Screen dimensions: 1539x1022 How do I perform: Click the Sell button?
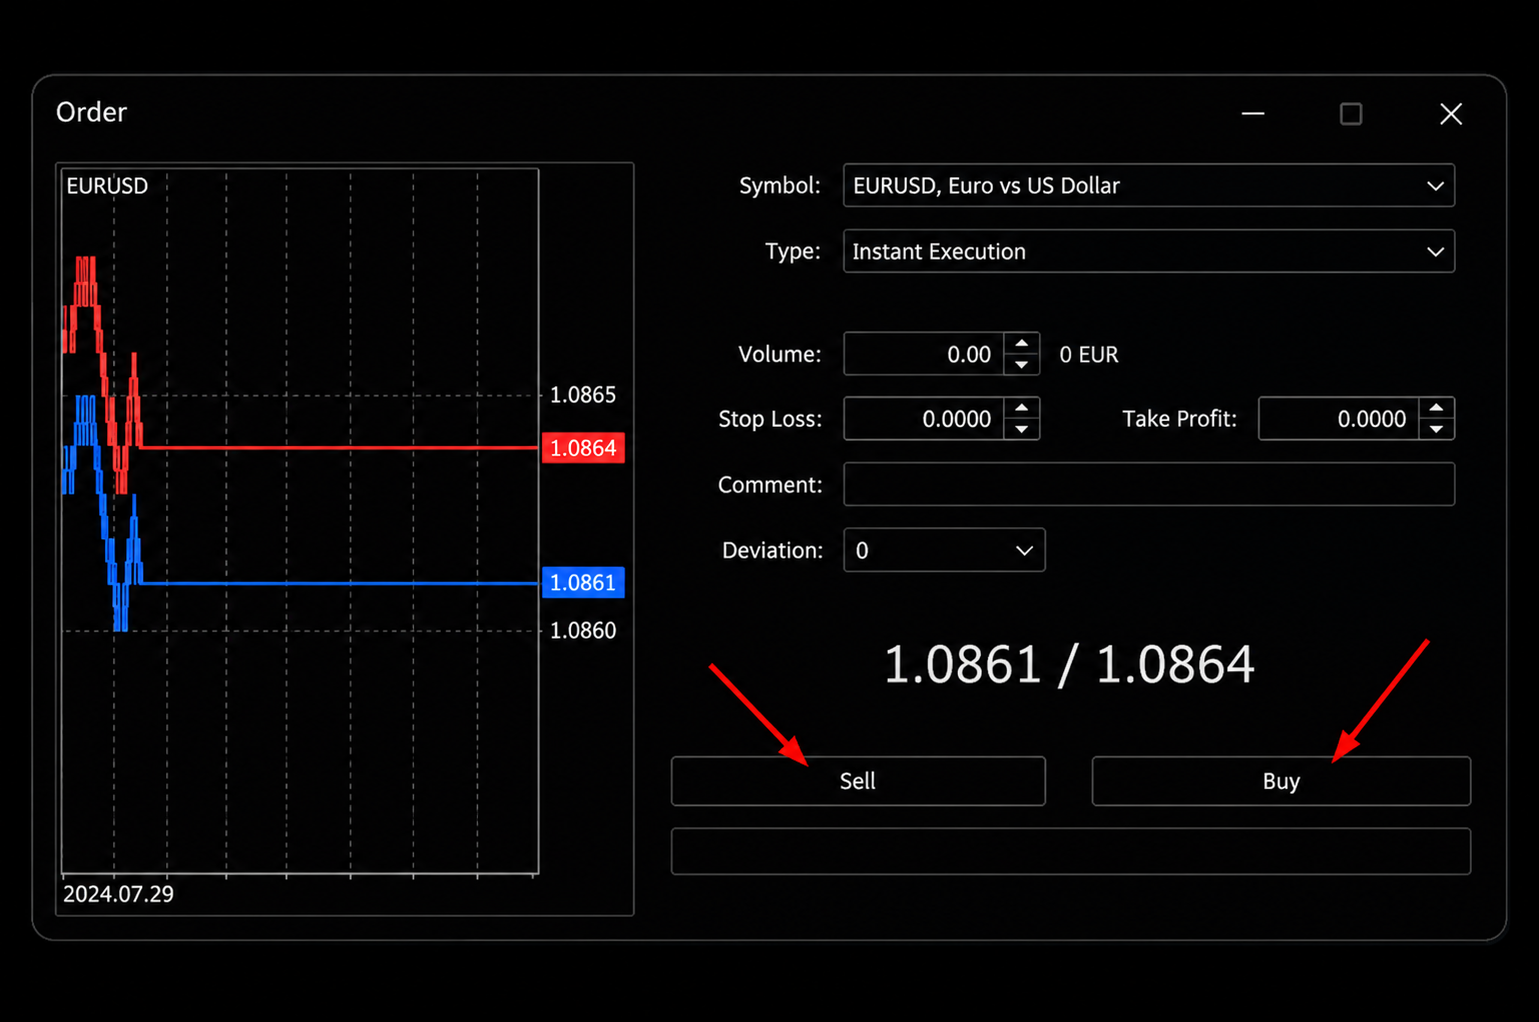click(x=858, y=781)
